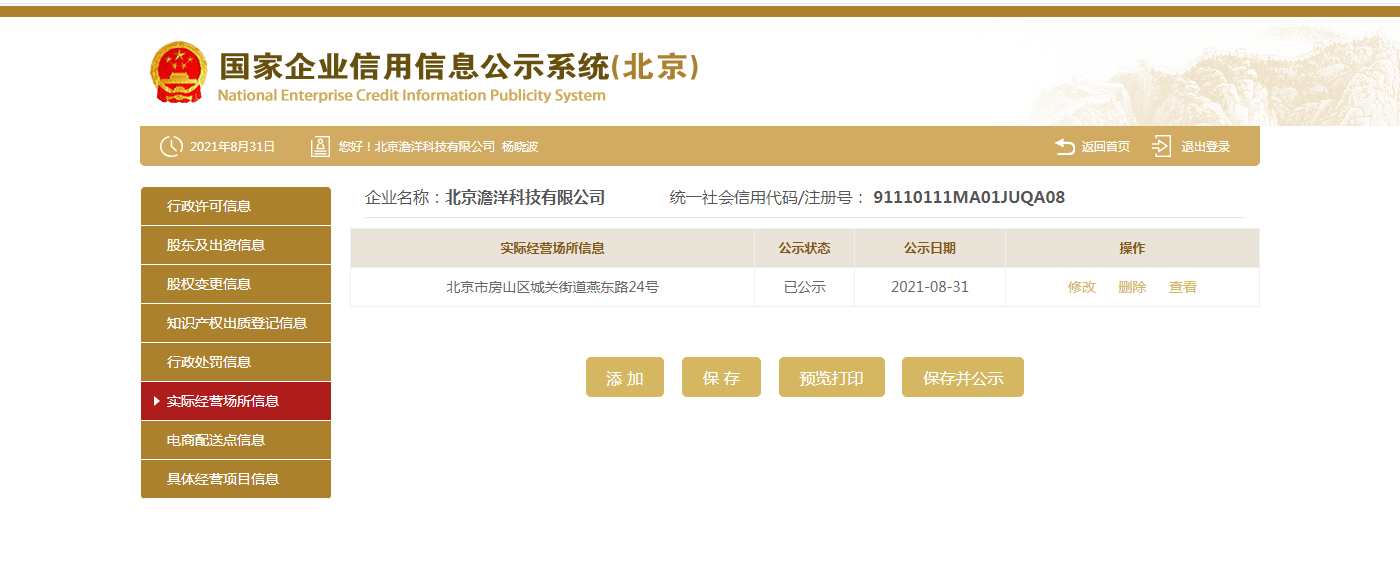Click the 公示状态 column header
This screenshot has width=1400, height=575.
click(805, 248)
